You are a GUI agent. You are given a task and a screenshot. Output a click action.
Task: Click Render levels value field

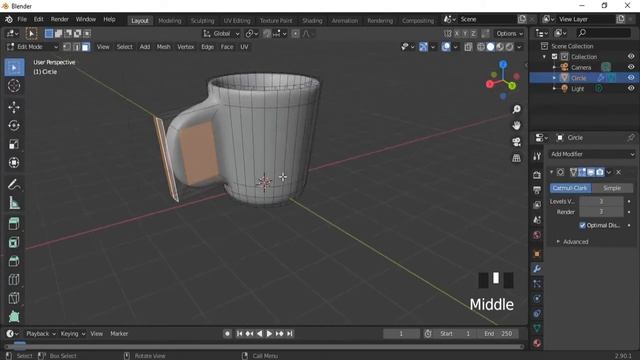pos(601,212)
